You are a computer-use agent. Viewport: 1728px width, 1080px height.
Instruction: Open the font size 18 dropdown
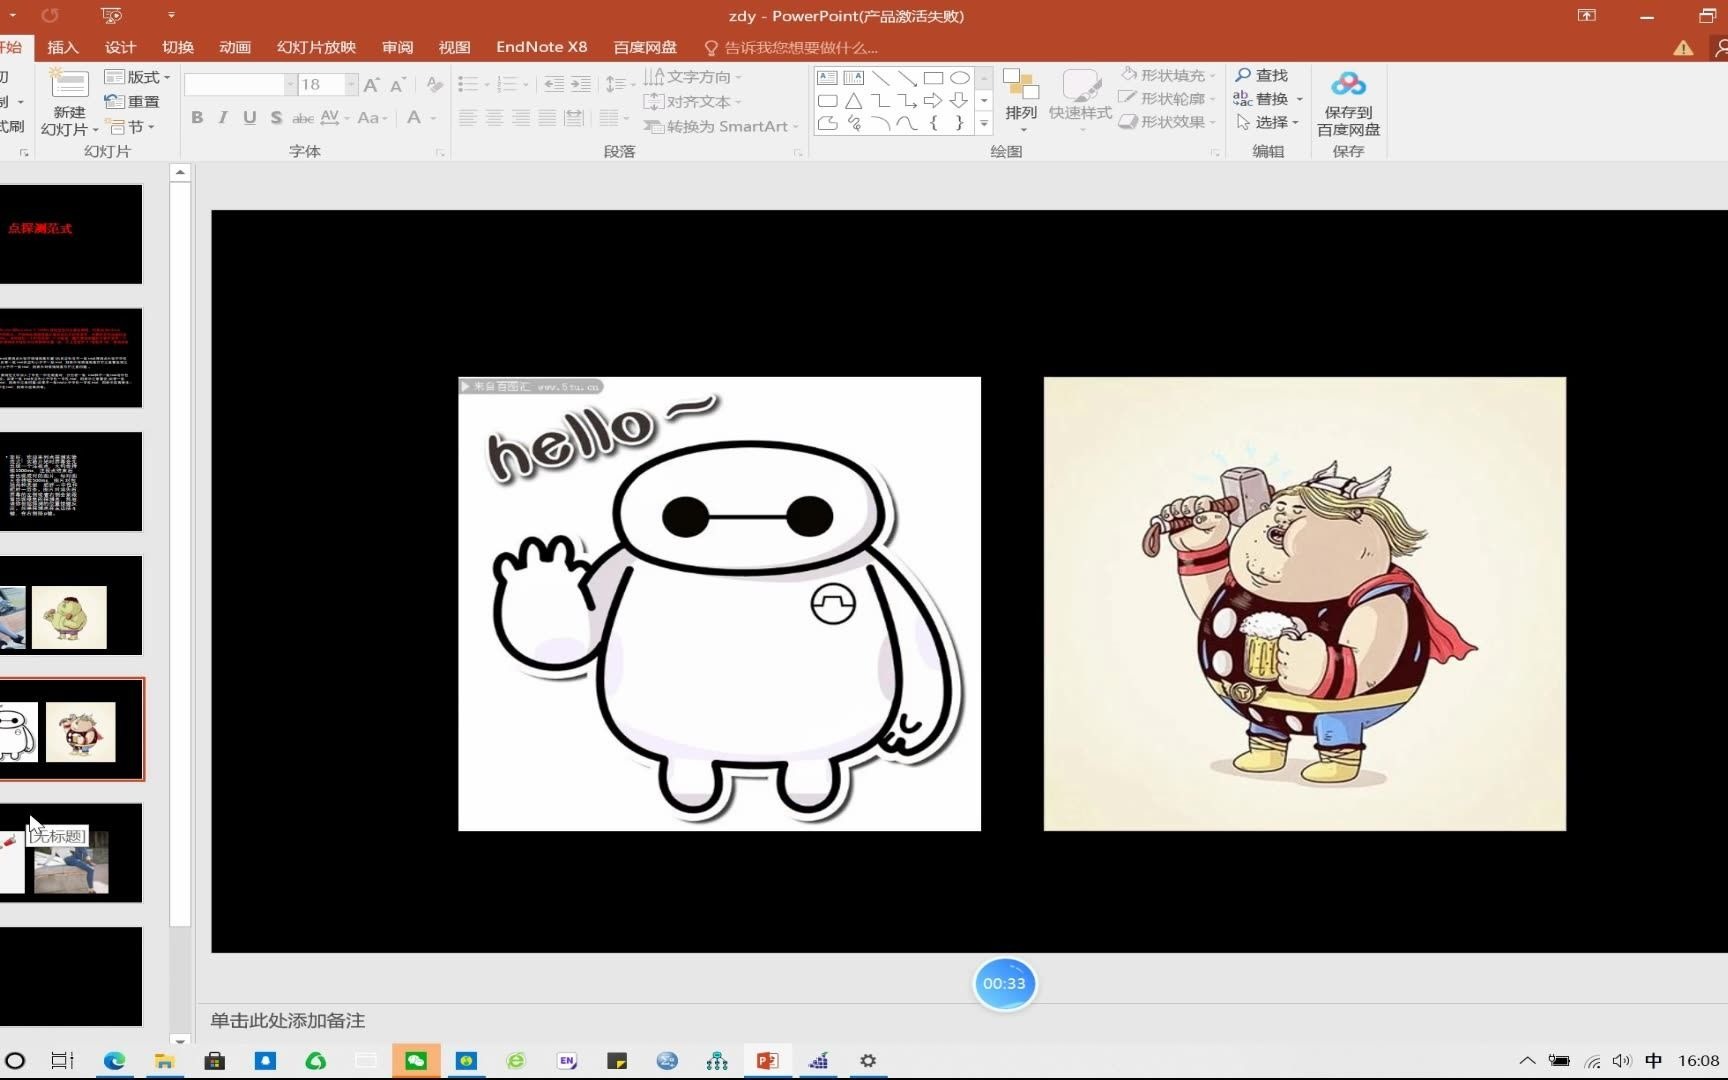pos(351,85)
